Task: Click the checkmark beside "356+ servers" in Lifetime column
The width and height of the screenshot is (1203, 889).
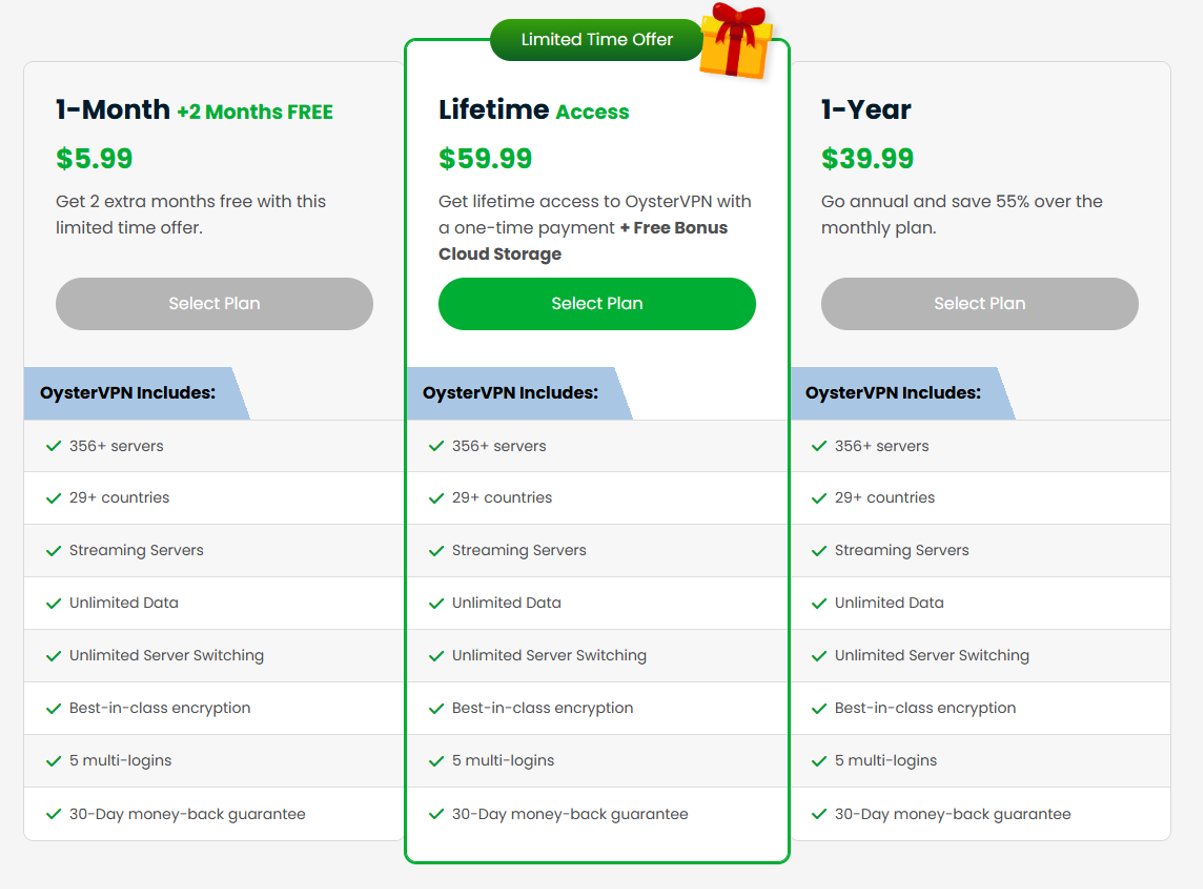Action: tap(437, 445)
